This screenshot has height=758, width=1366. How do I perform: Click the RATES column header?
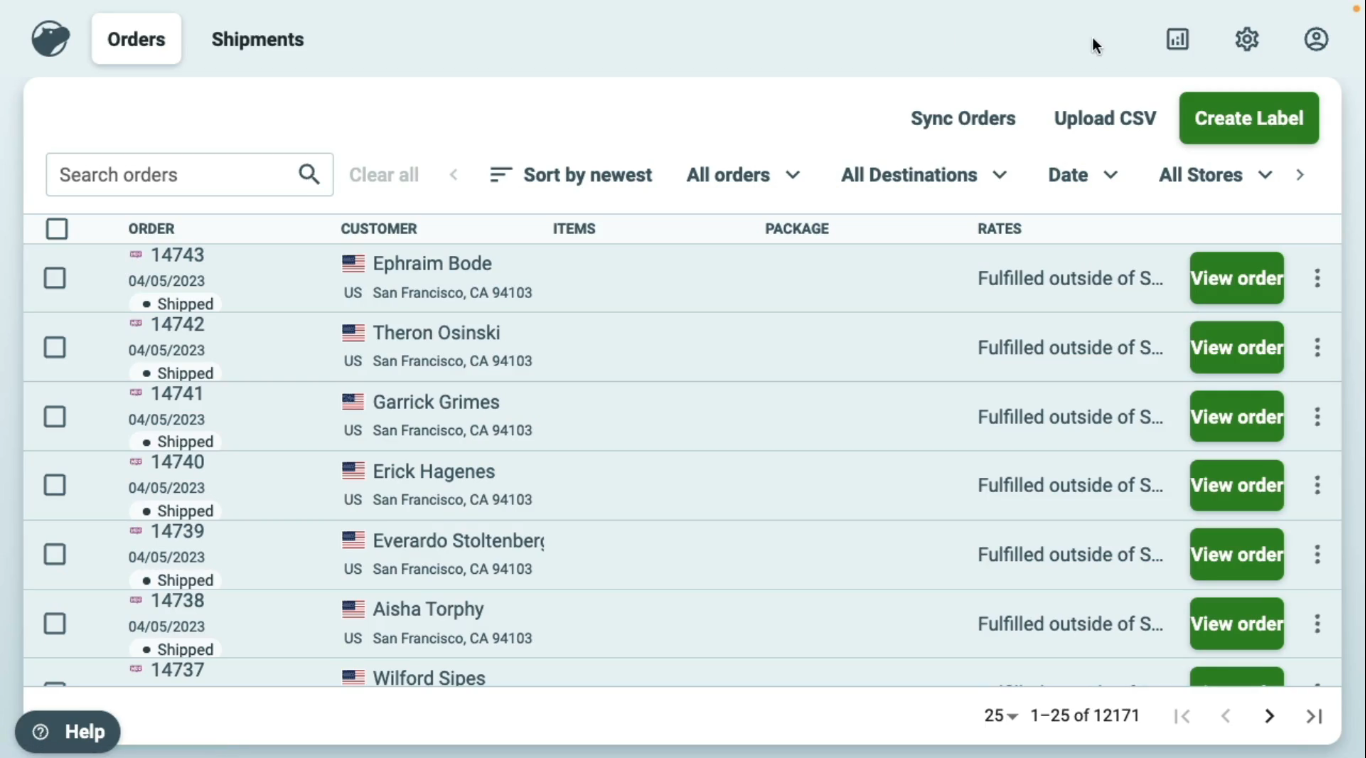pos(999,229)
